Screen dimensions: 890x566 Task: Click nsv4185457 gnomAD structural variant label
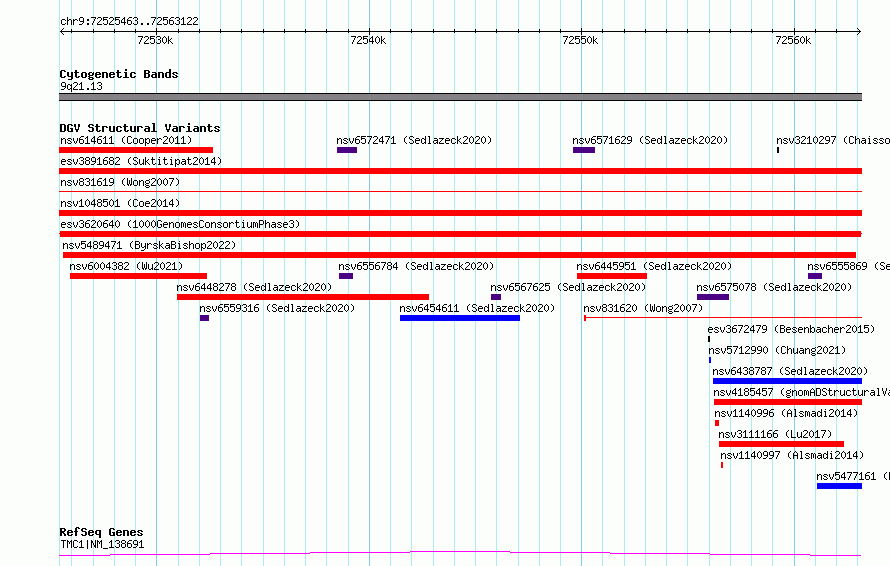(x=801, y=392)
